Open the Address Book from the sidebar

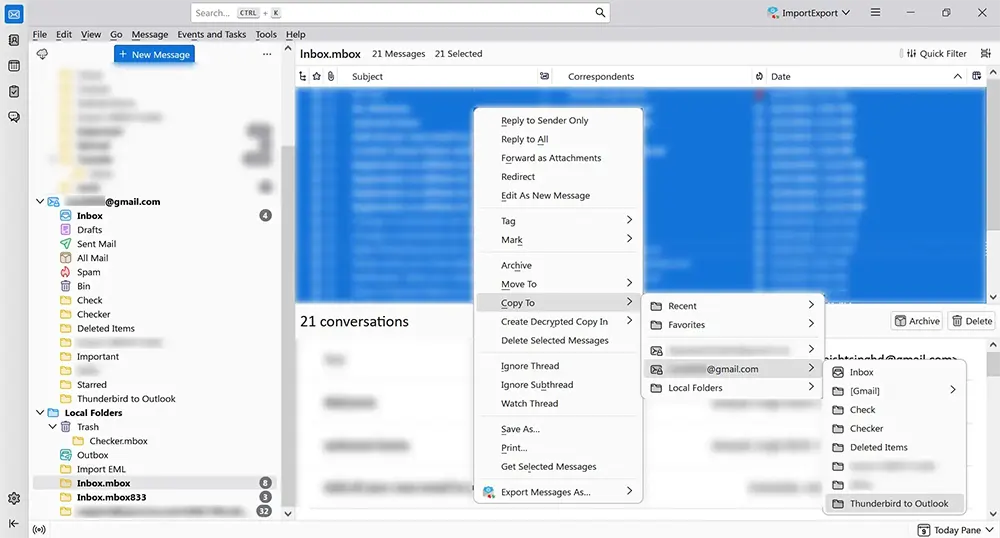13,40
